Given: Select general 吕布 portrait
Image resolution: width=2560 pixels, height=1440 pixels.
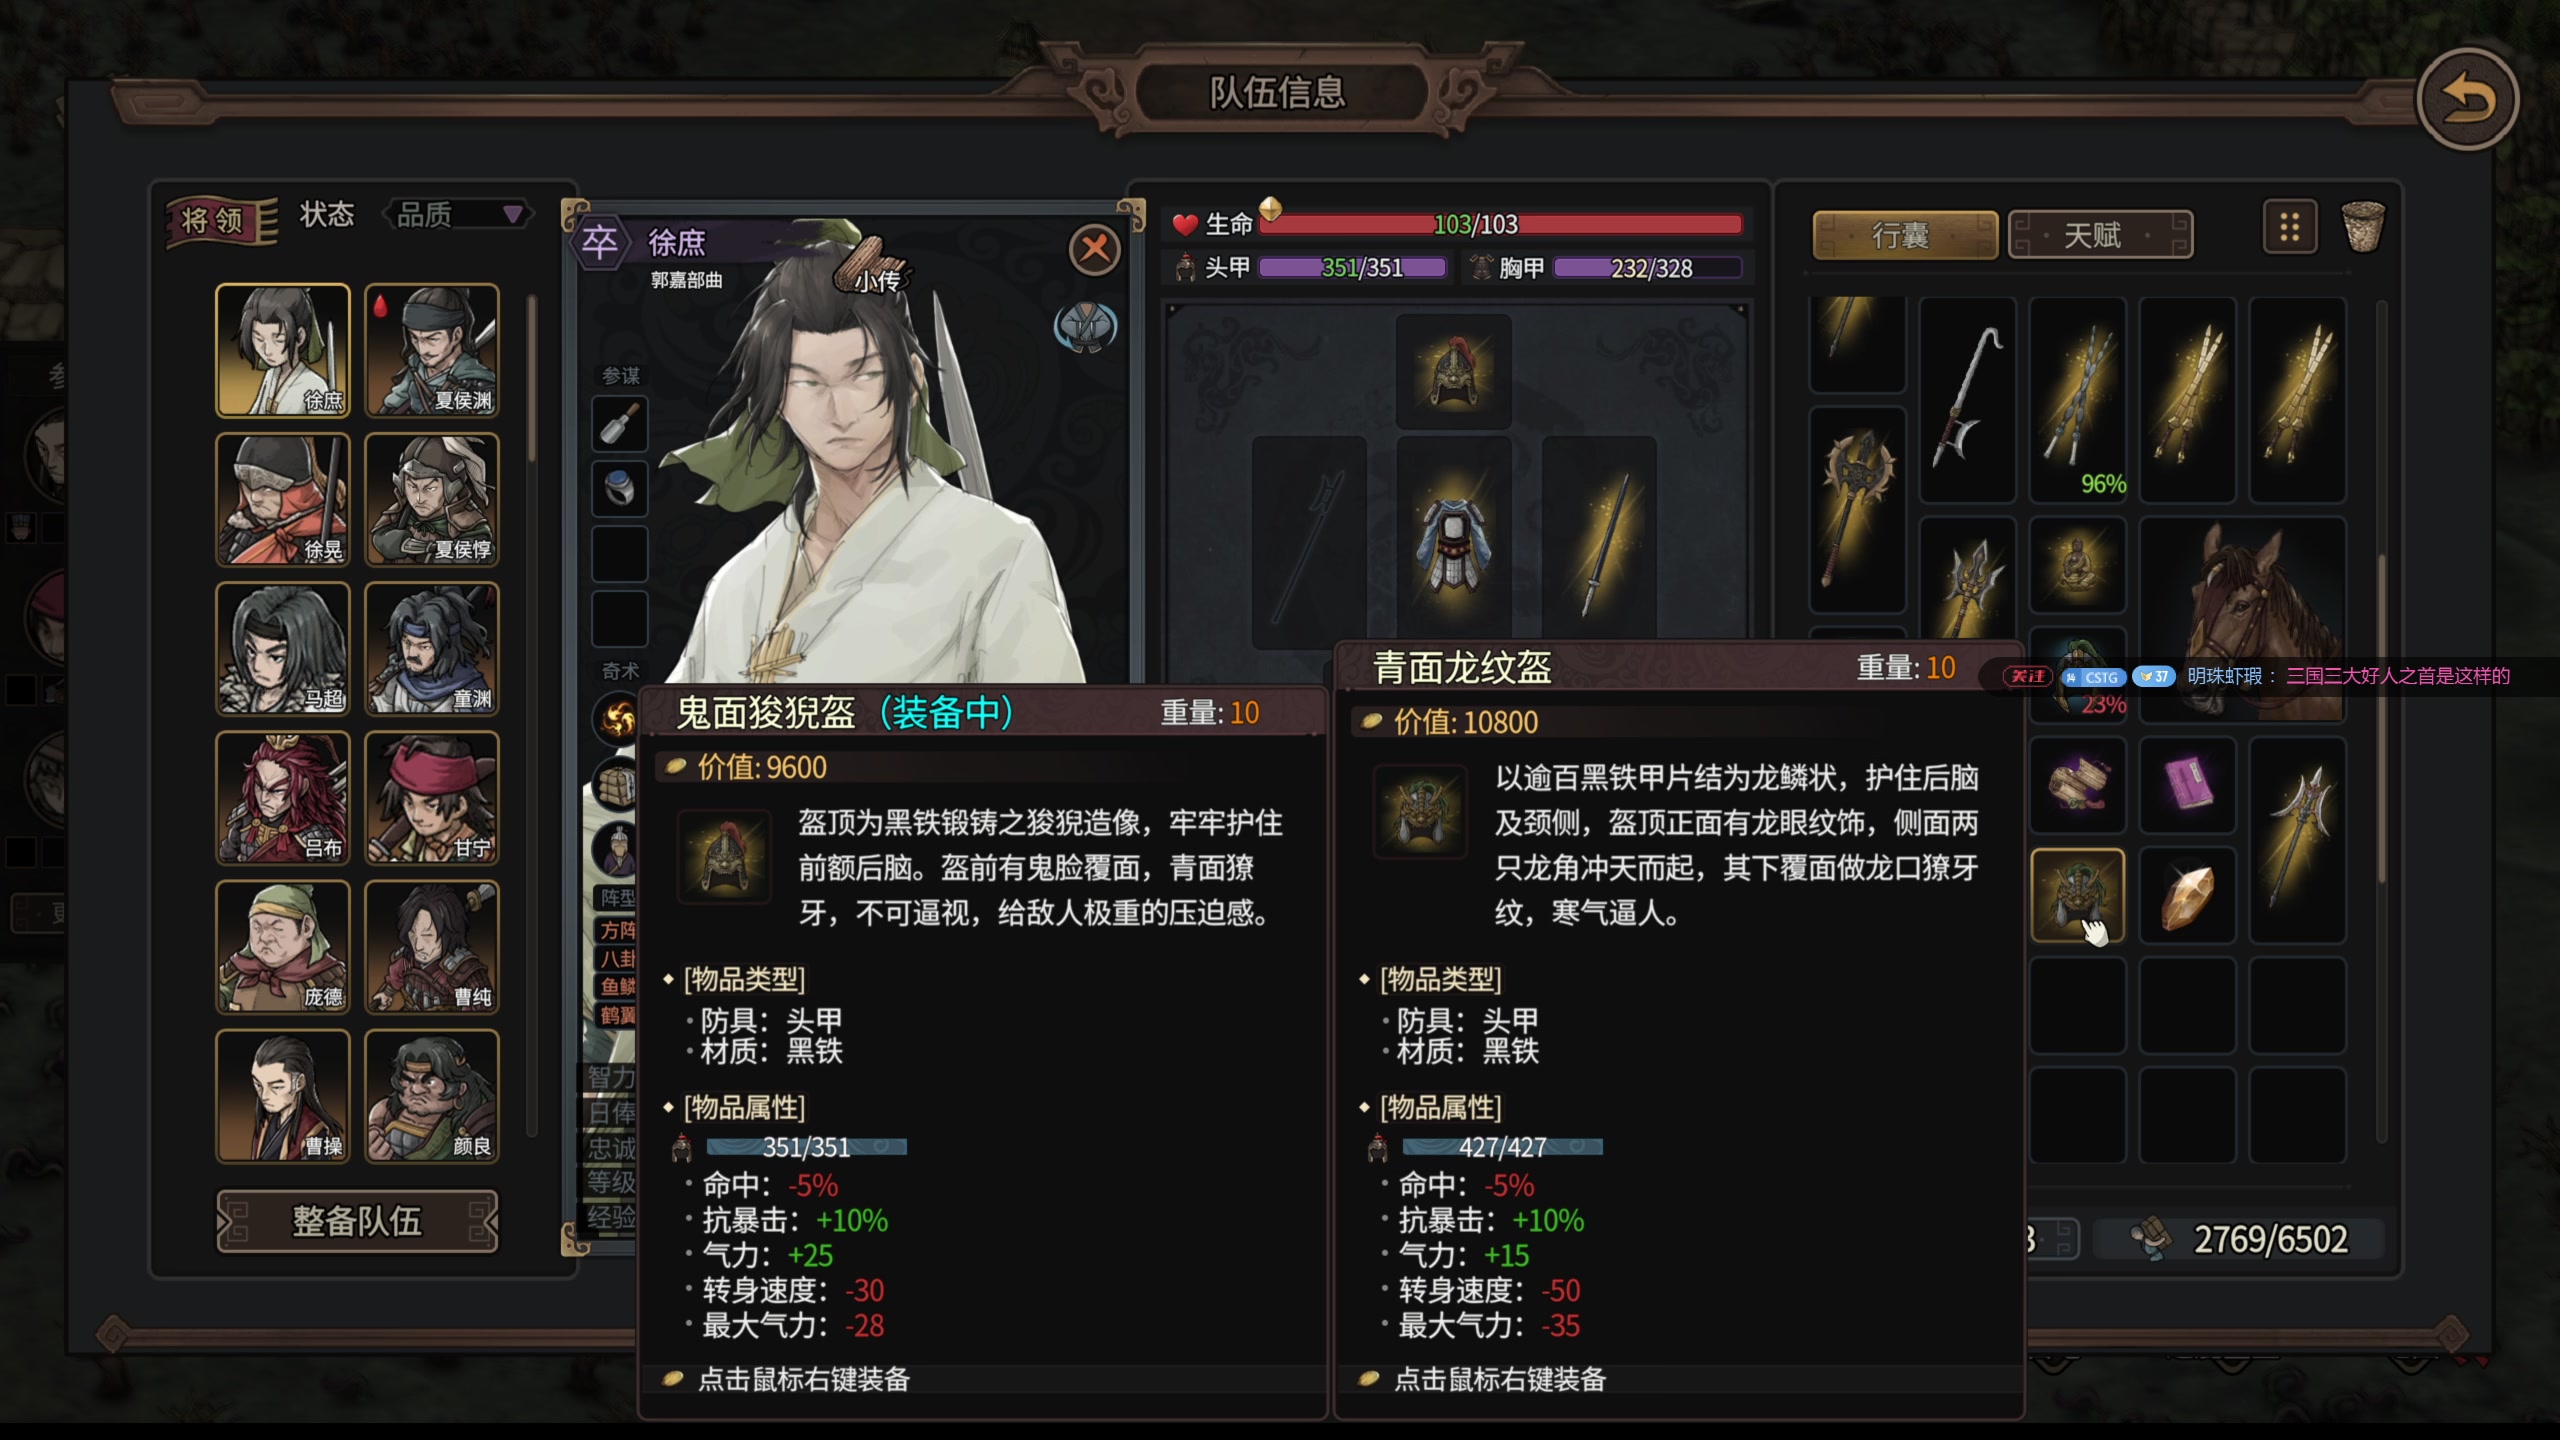Looking at the screenshot, I should (283, 797).
